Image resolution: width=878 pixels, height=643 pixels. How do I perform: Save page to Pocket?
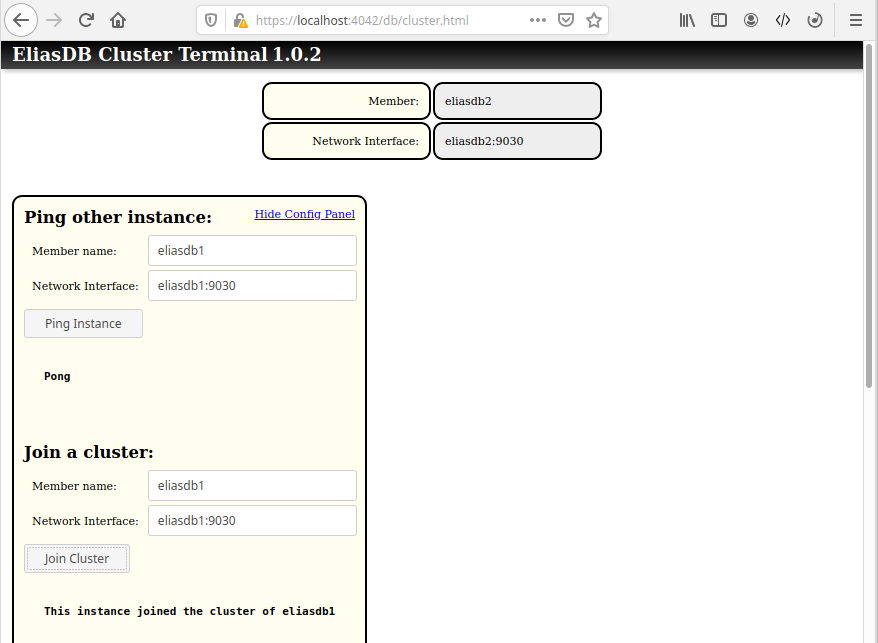click(x=566, y=20)
